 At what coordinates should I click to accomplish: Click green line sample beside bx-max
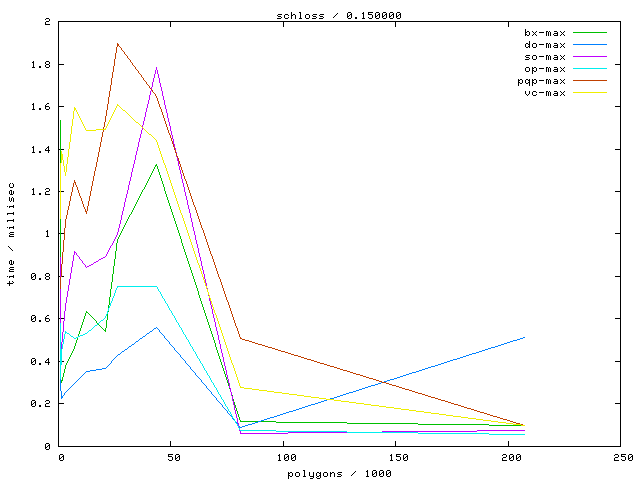click(589, 33)
